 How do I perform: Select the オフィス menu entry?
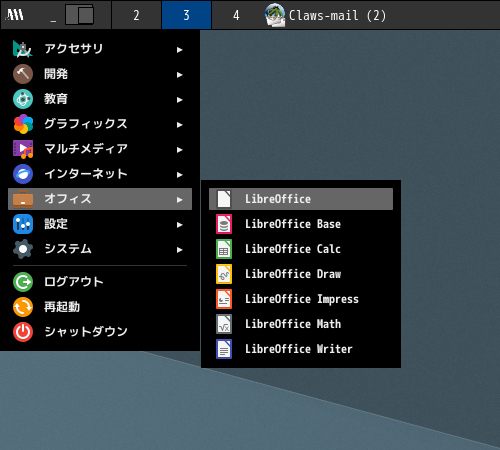(100, 199)
